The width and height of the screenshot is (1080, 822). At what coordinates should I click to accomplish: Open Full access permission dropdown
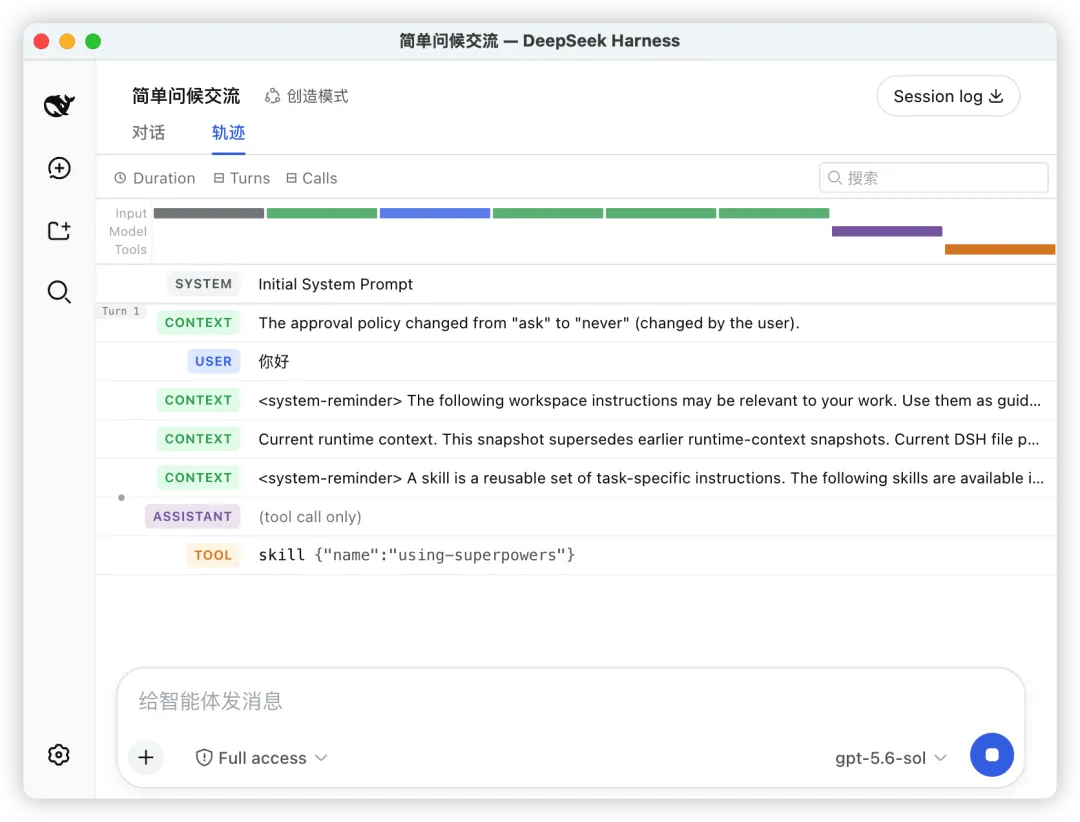click(262, 757)
